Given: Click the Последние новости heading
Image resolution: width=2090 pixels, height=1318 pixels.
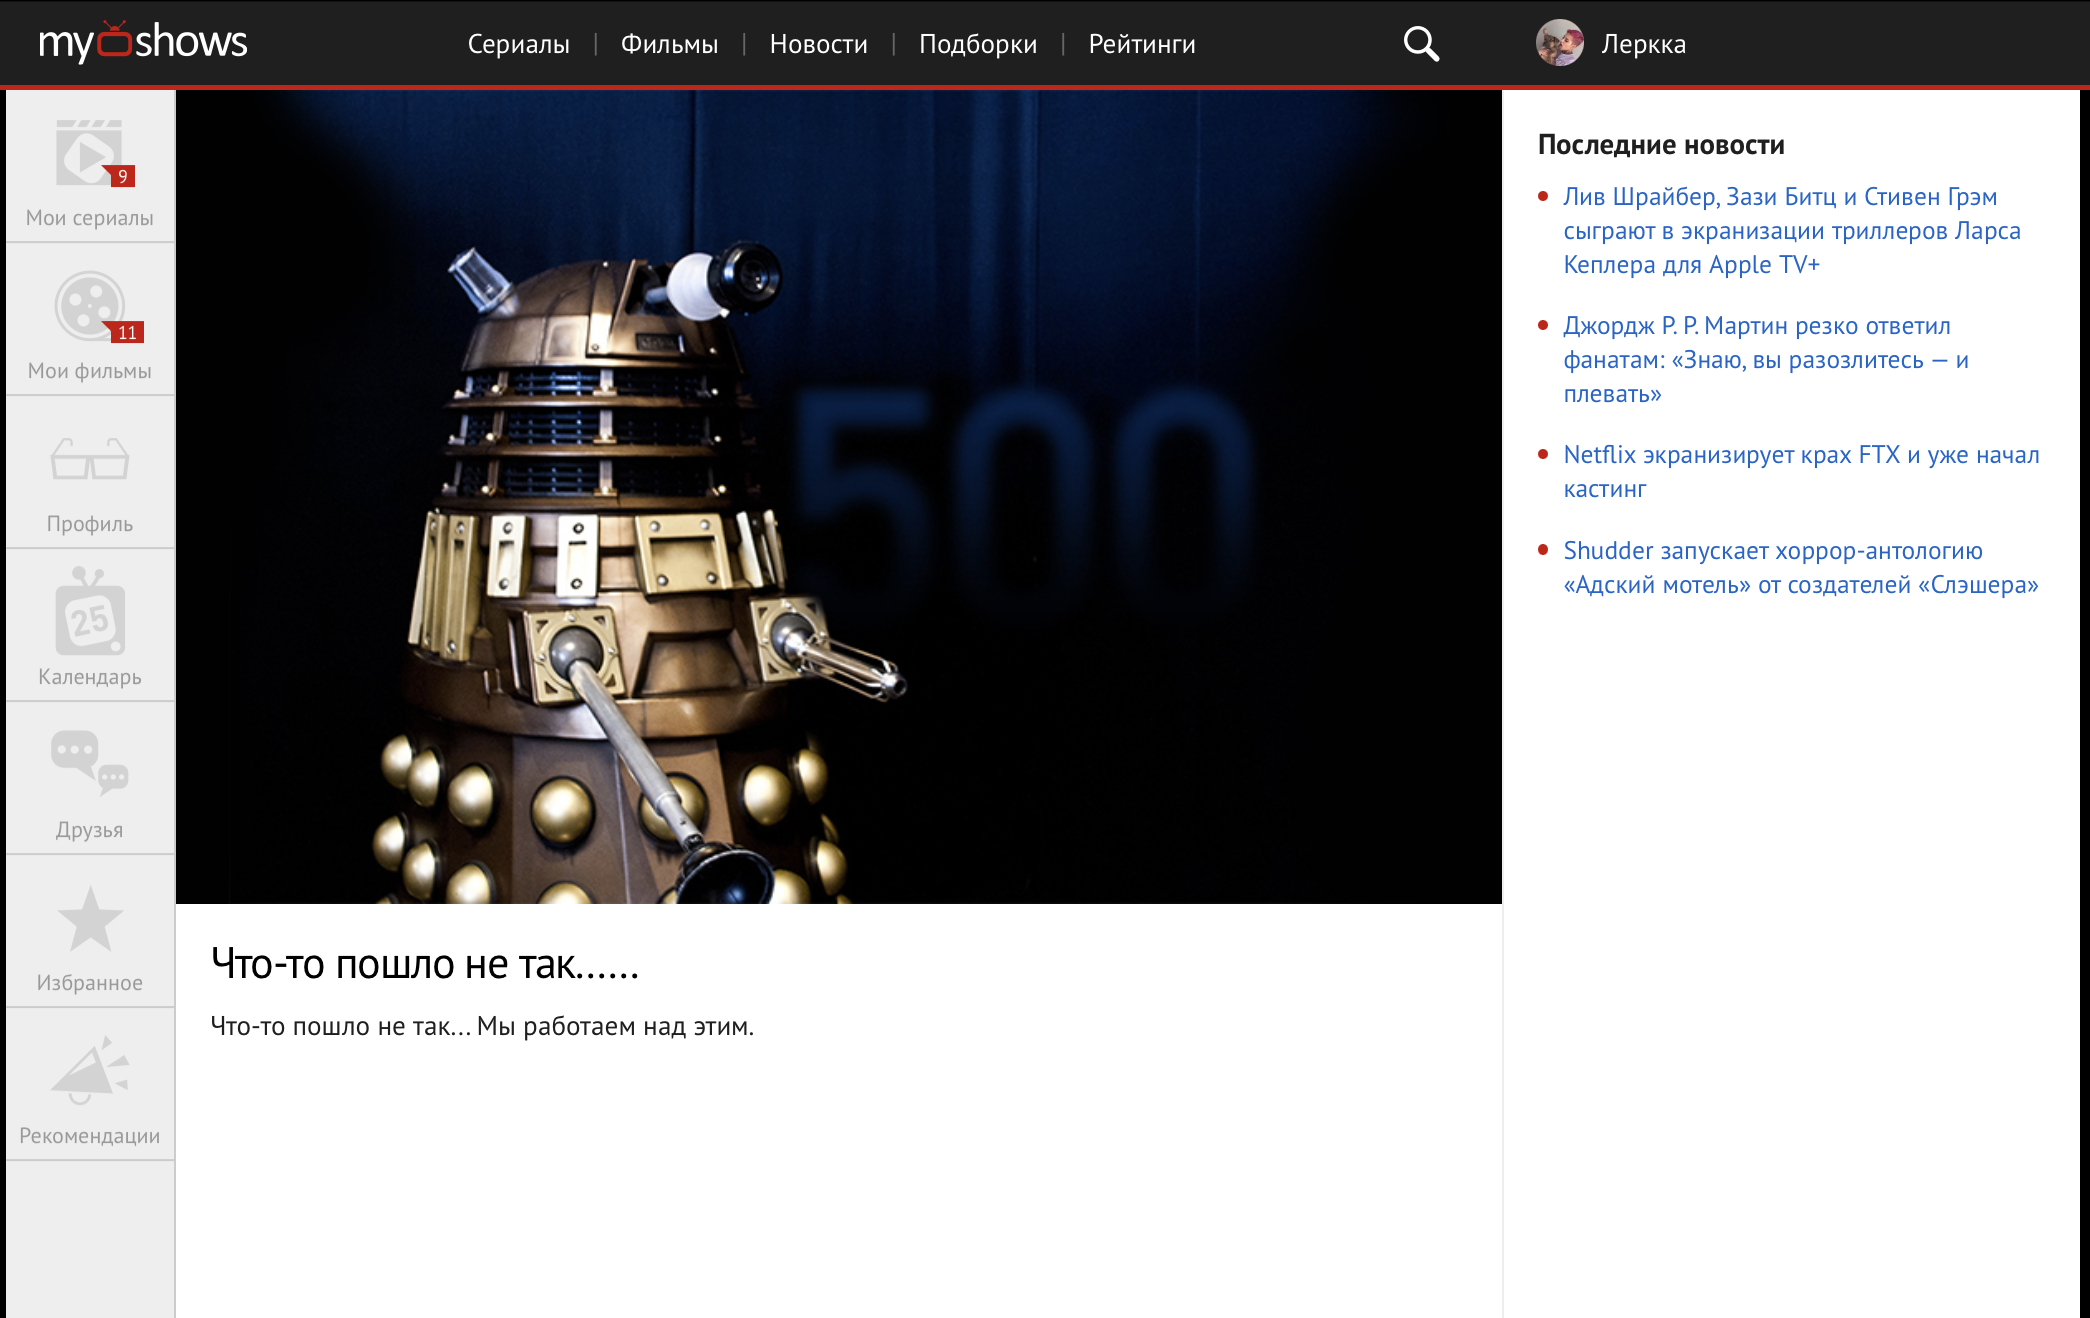Looking at the screenshot, I should pos(1661,145).
